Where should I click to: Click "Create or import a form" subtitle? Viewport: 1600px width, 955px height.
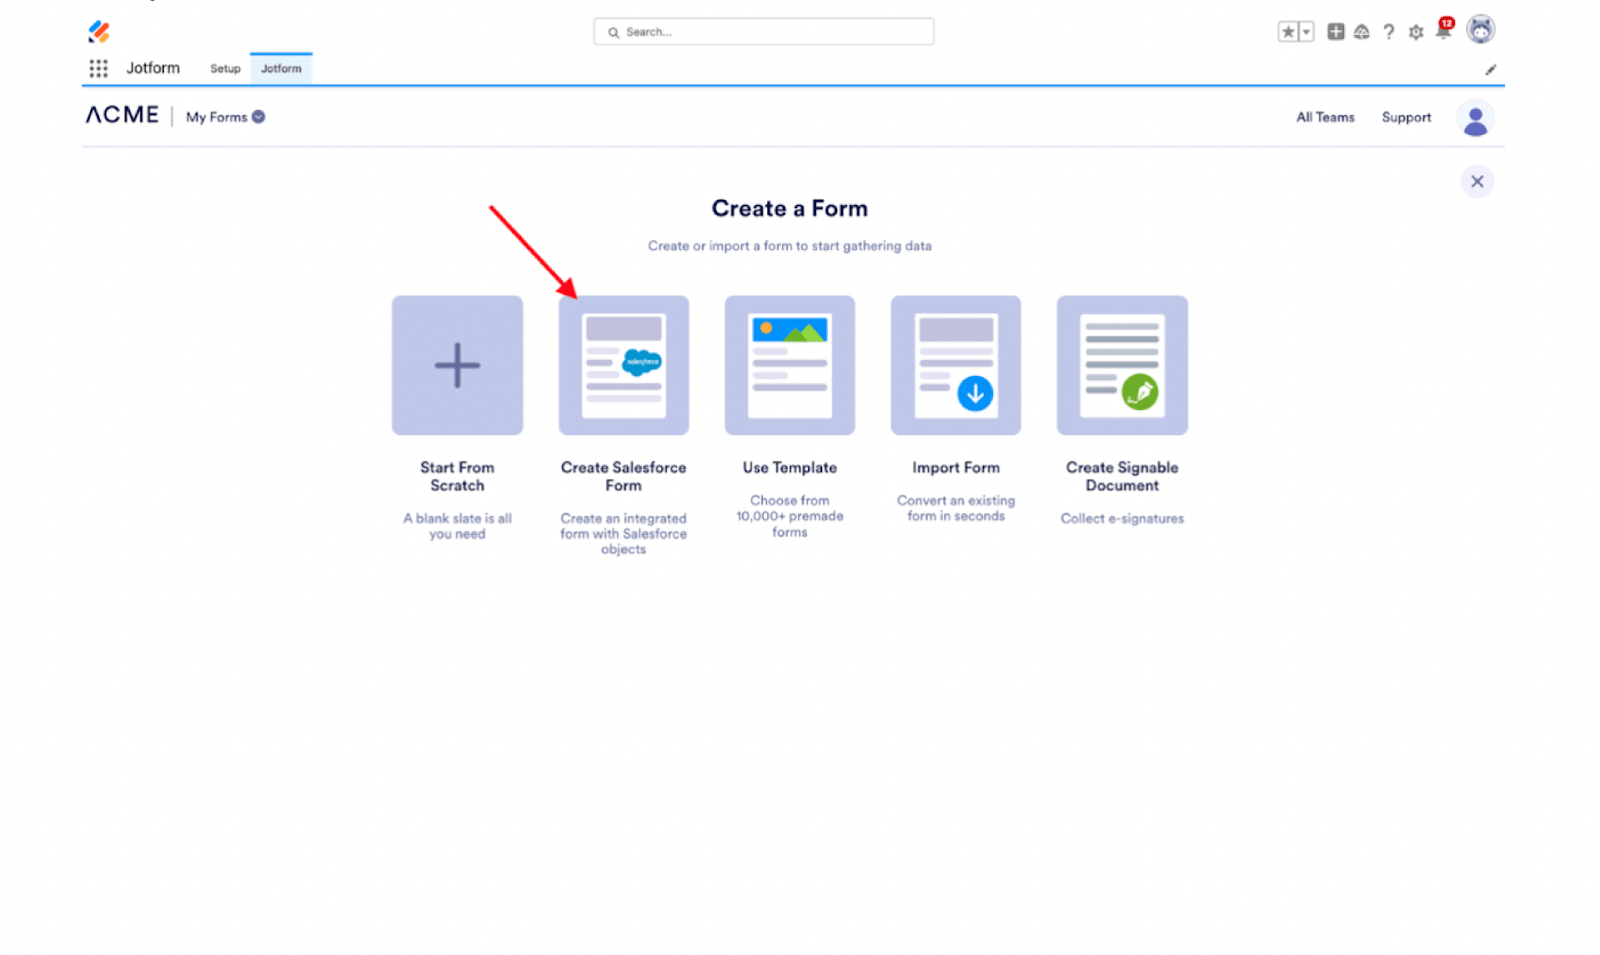(790, 246)
